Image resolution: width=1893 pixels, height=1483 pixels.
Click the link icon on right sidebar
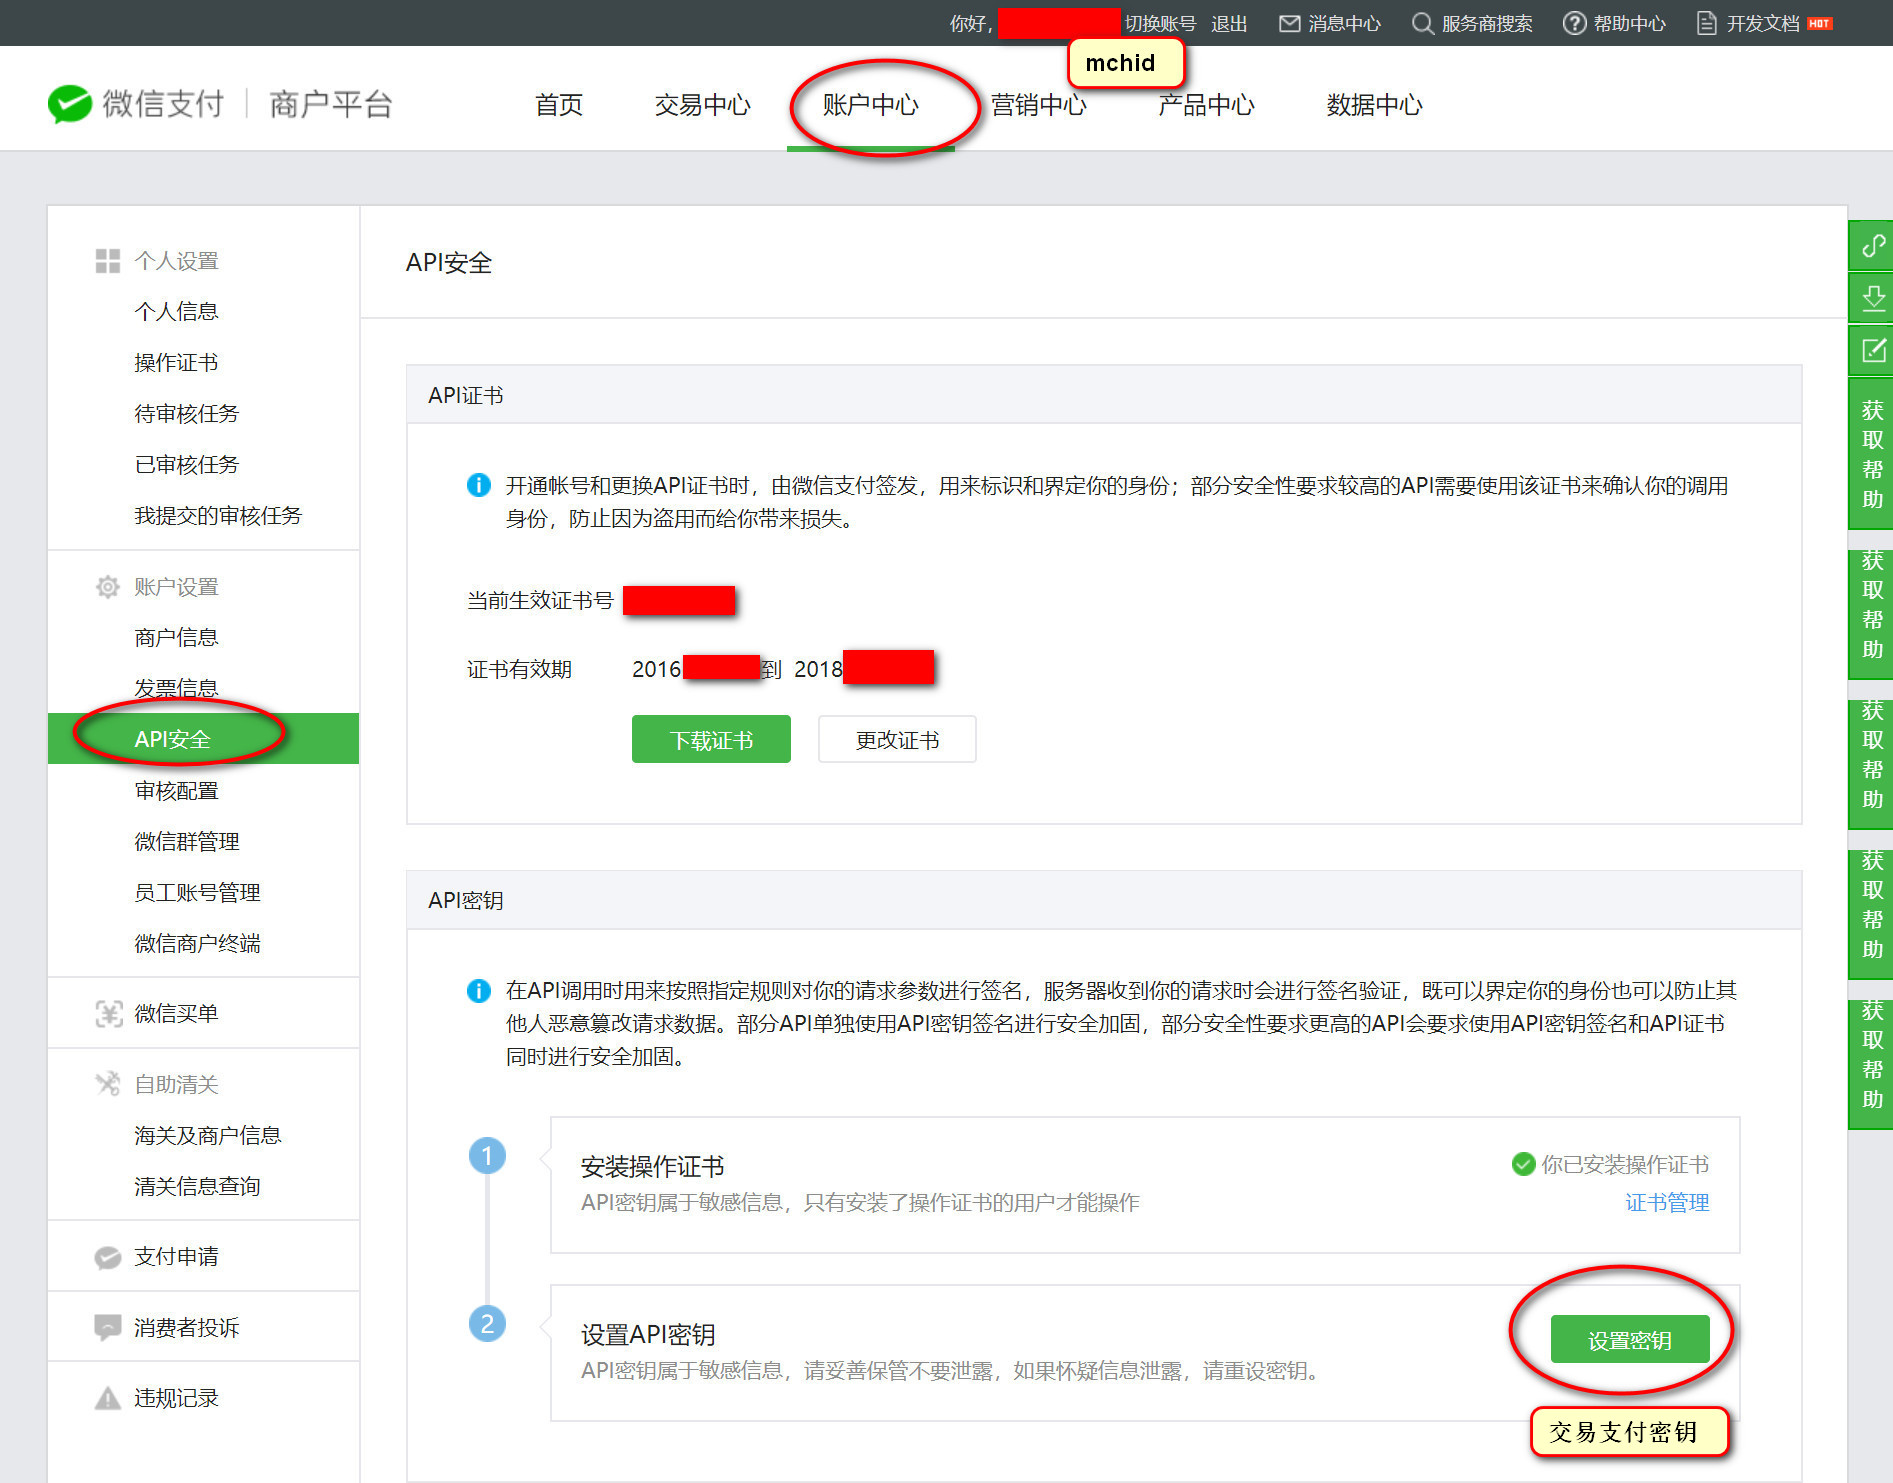(1872, 245)
